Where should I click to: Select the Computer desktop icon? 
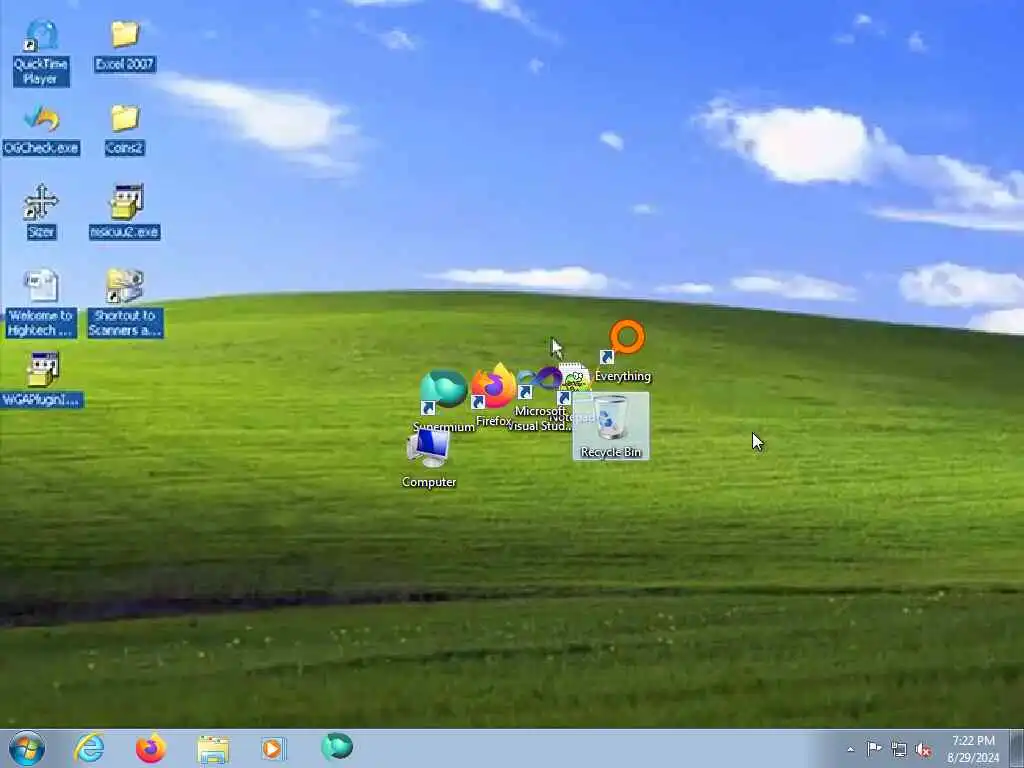pos(428,459)
